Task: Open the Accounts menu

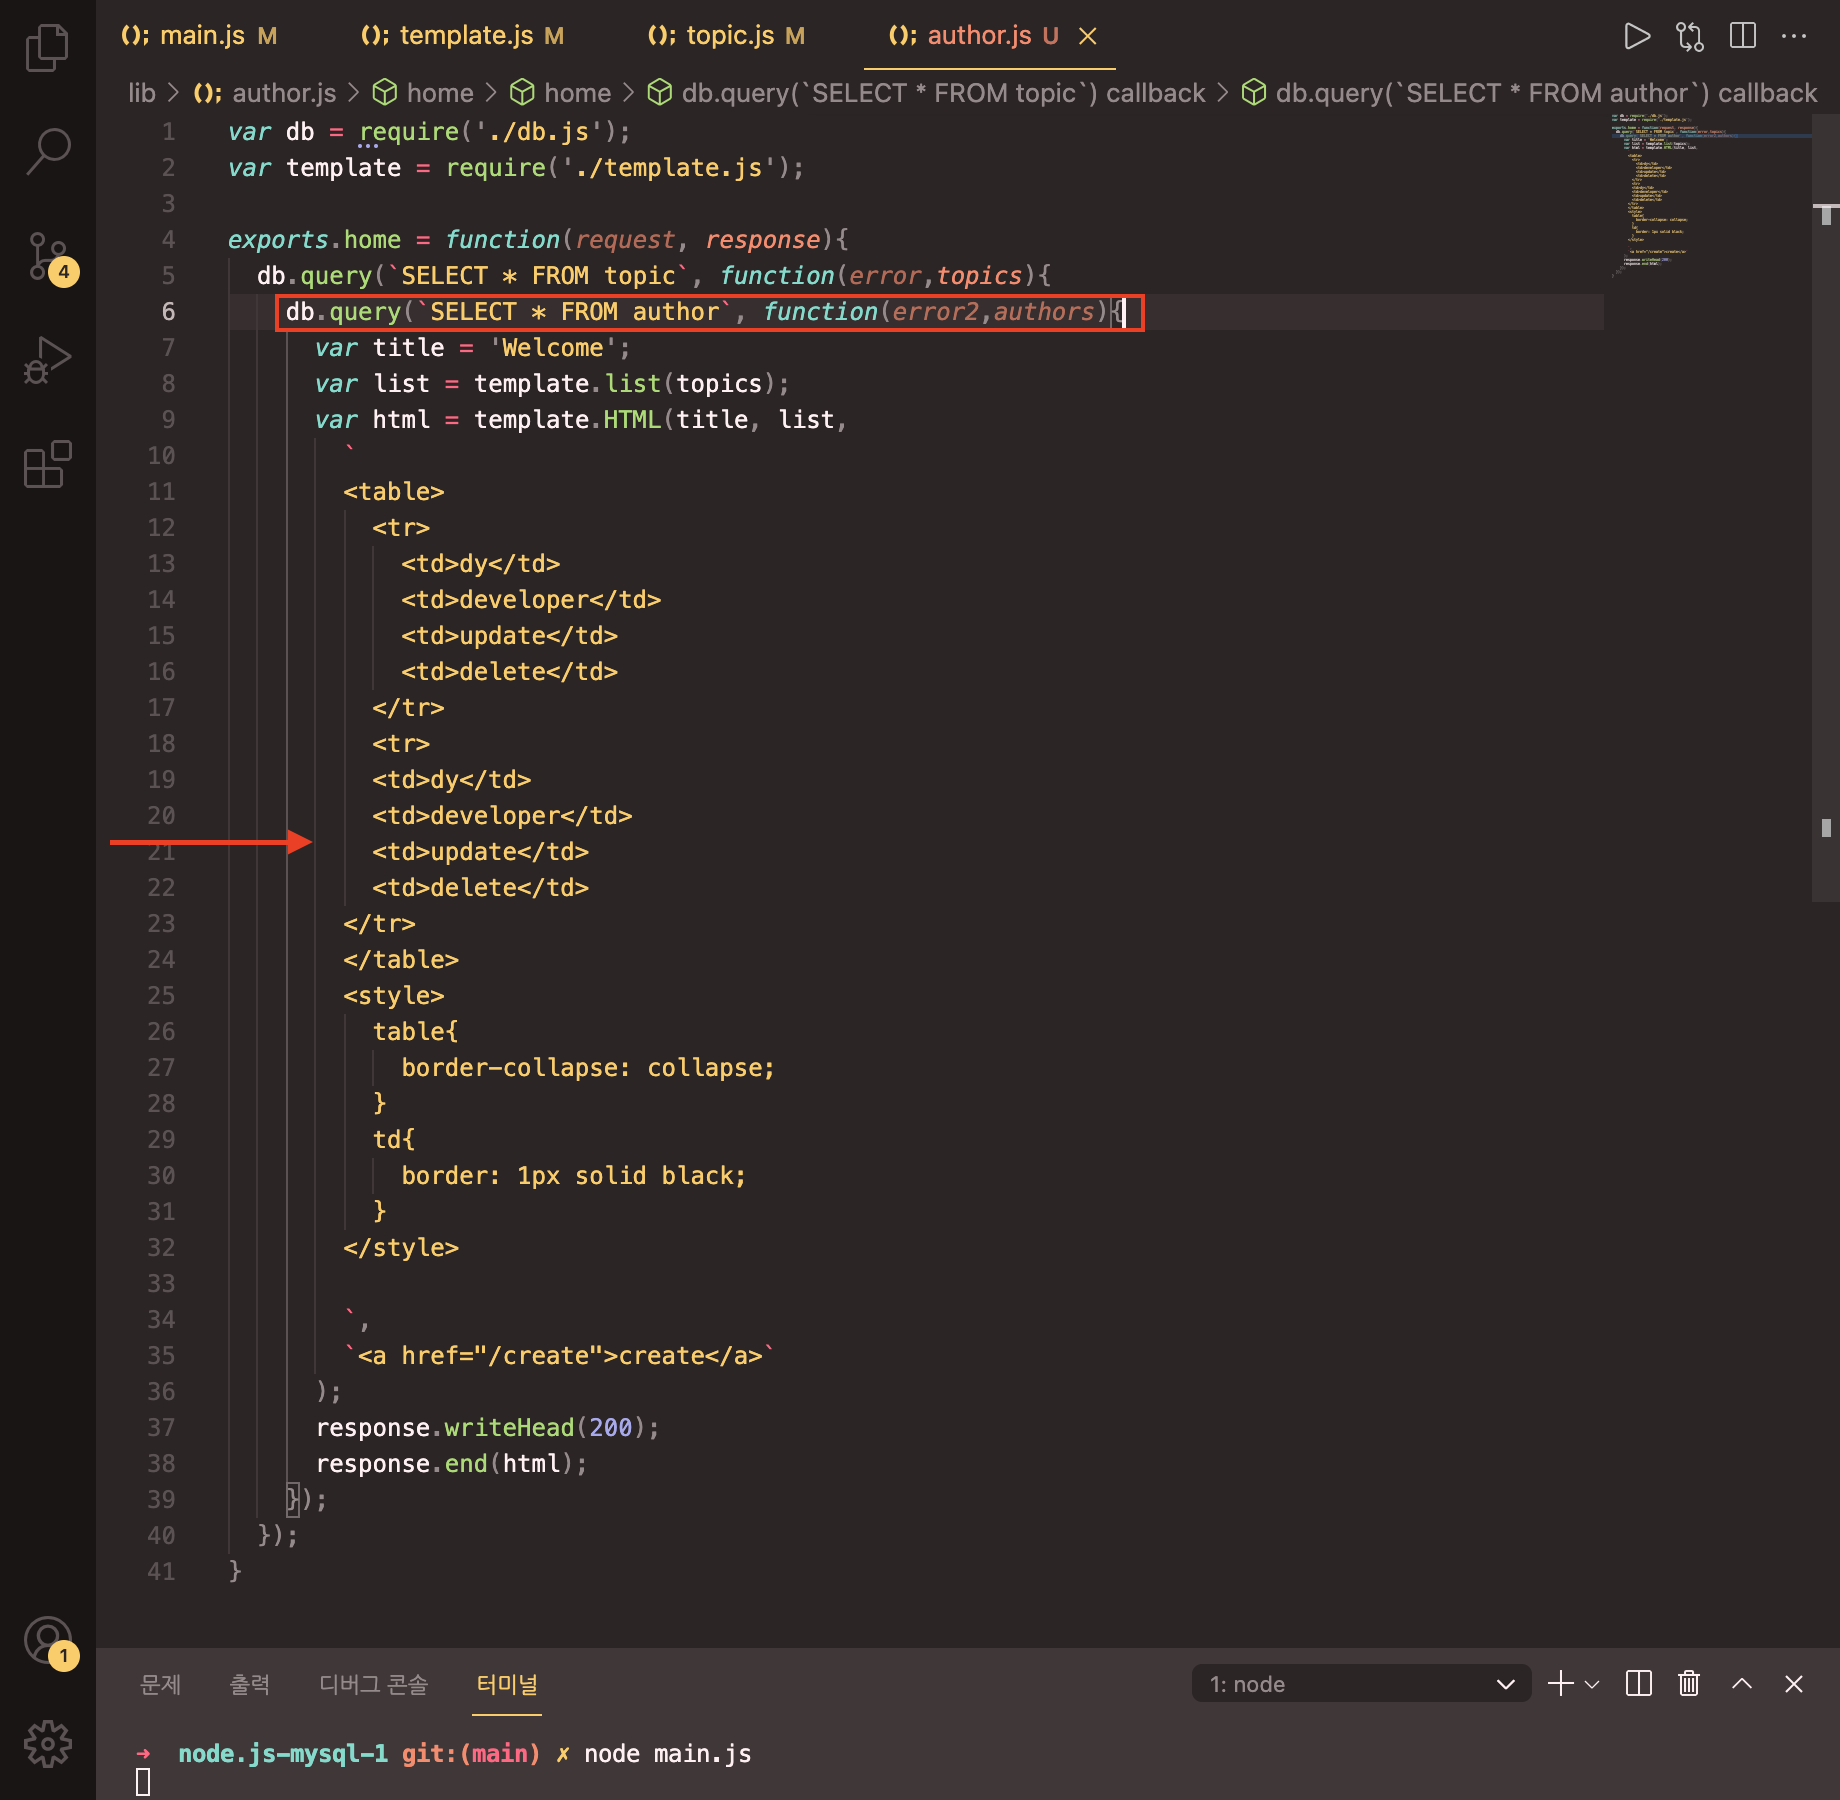Action: click(47, 1643)
